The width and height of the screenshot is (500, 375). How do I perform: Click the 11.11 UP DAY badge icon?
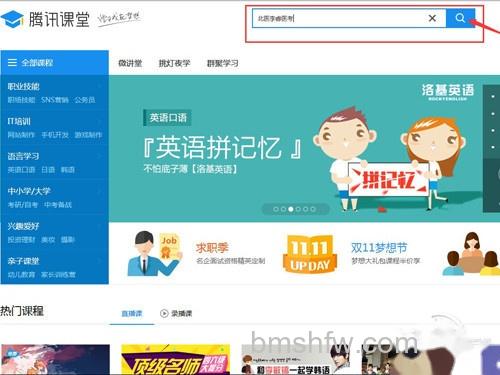tap(310, 254)
